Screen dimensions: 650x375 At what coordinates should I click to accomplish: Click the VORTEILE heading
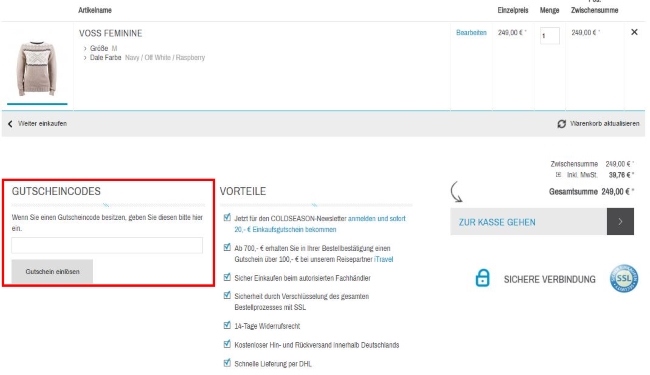(243, 191)
